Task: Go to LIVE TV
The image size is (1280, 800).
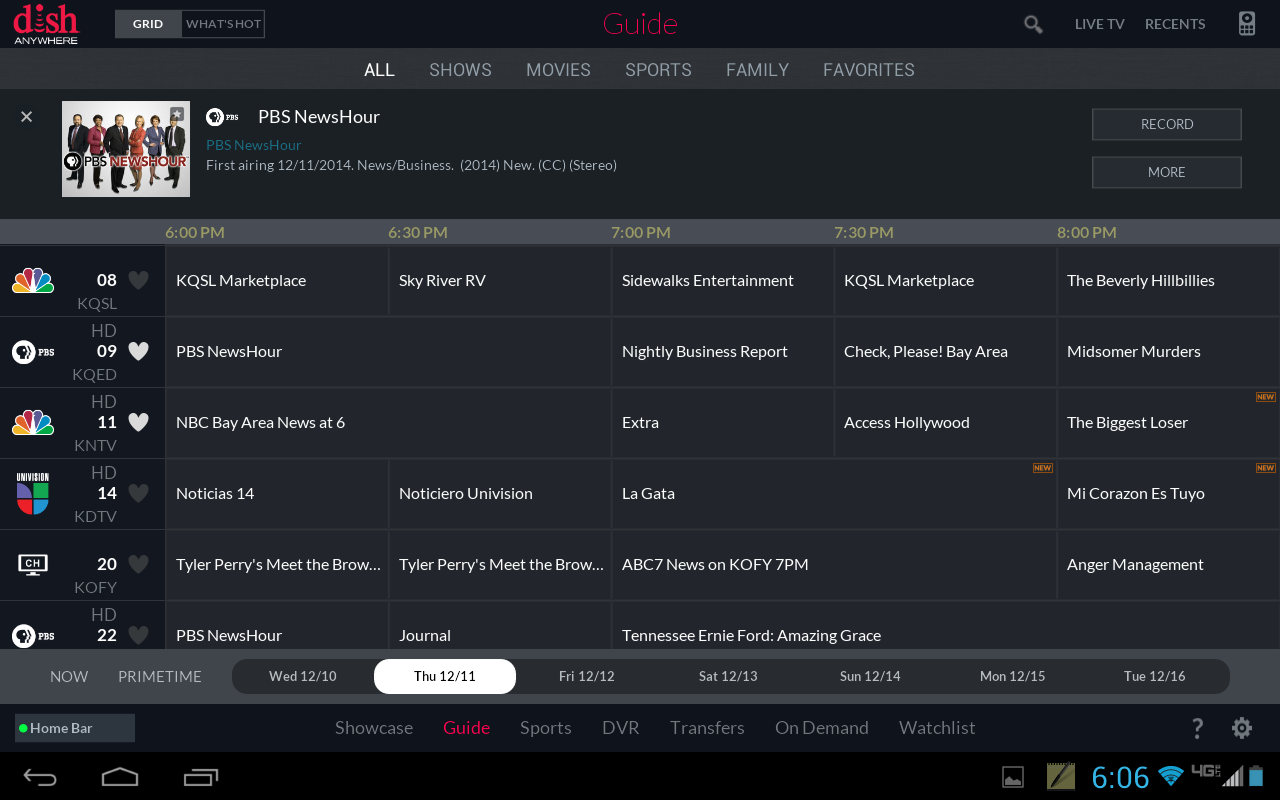Action: coord(1100,24)
